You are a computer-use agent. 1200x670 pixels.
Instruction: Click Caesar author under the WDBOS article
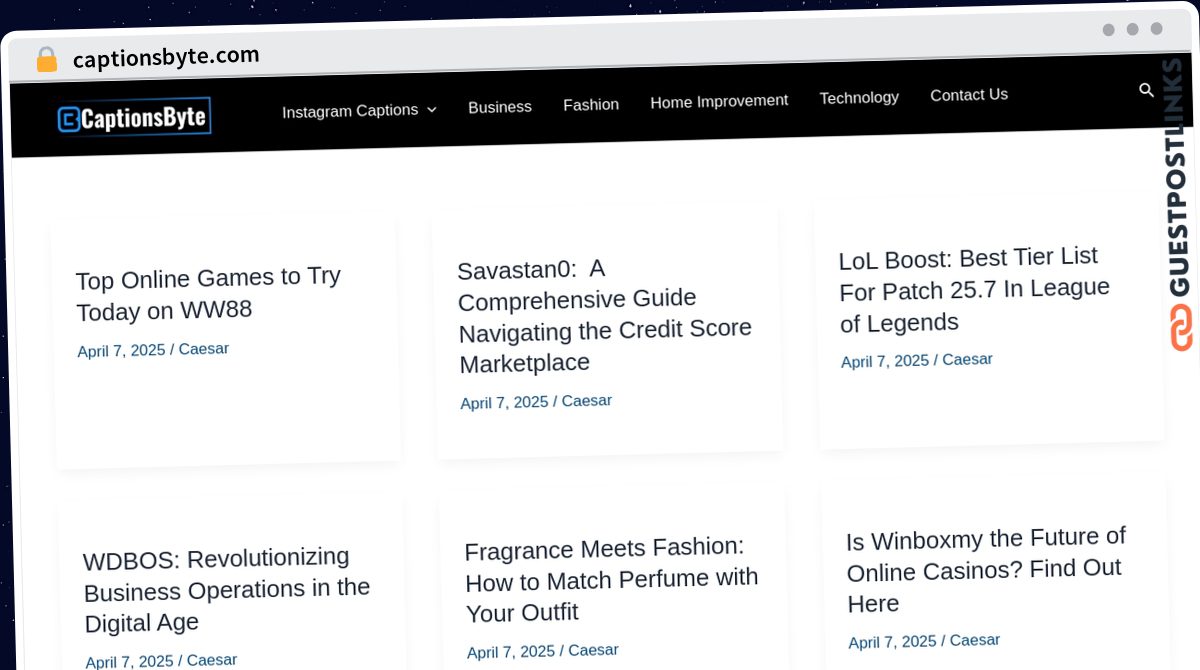(x=212, y=660)
